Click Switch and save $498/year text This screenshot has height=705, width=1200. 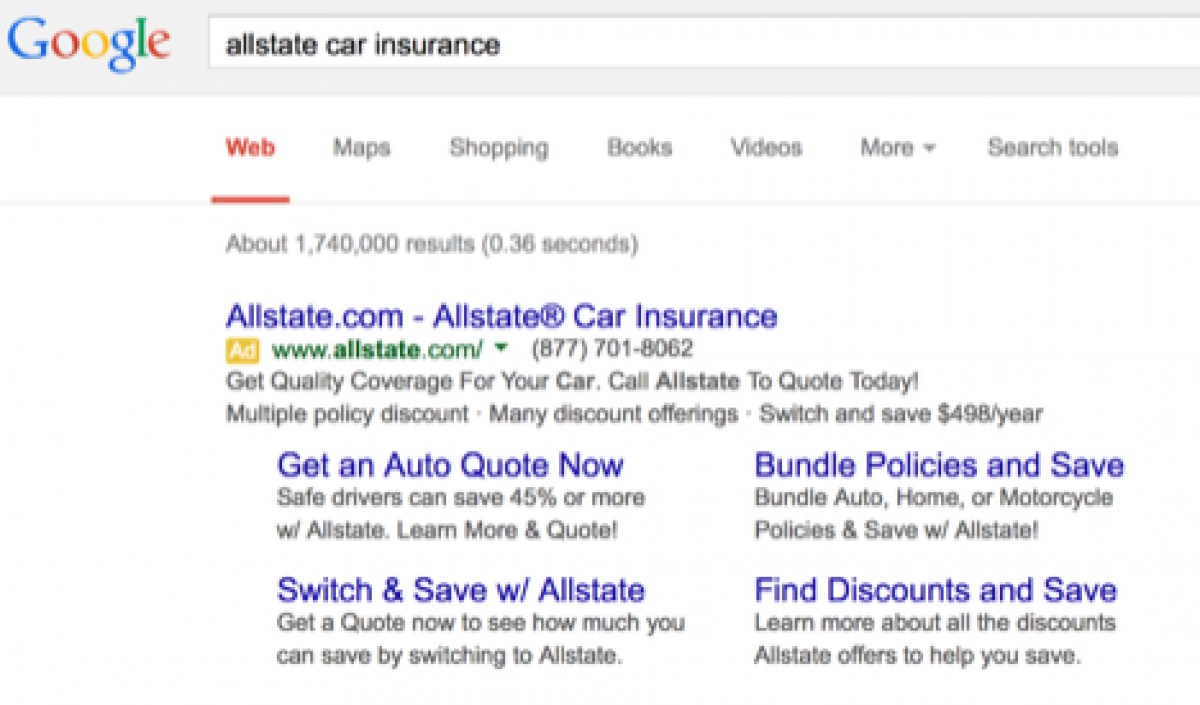[901, 413]
